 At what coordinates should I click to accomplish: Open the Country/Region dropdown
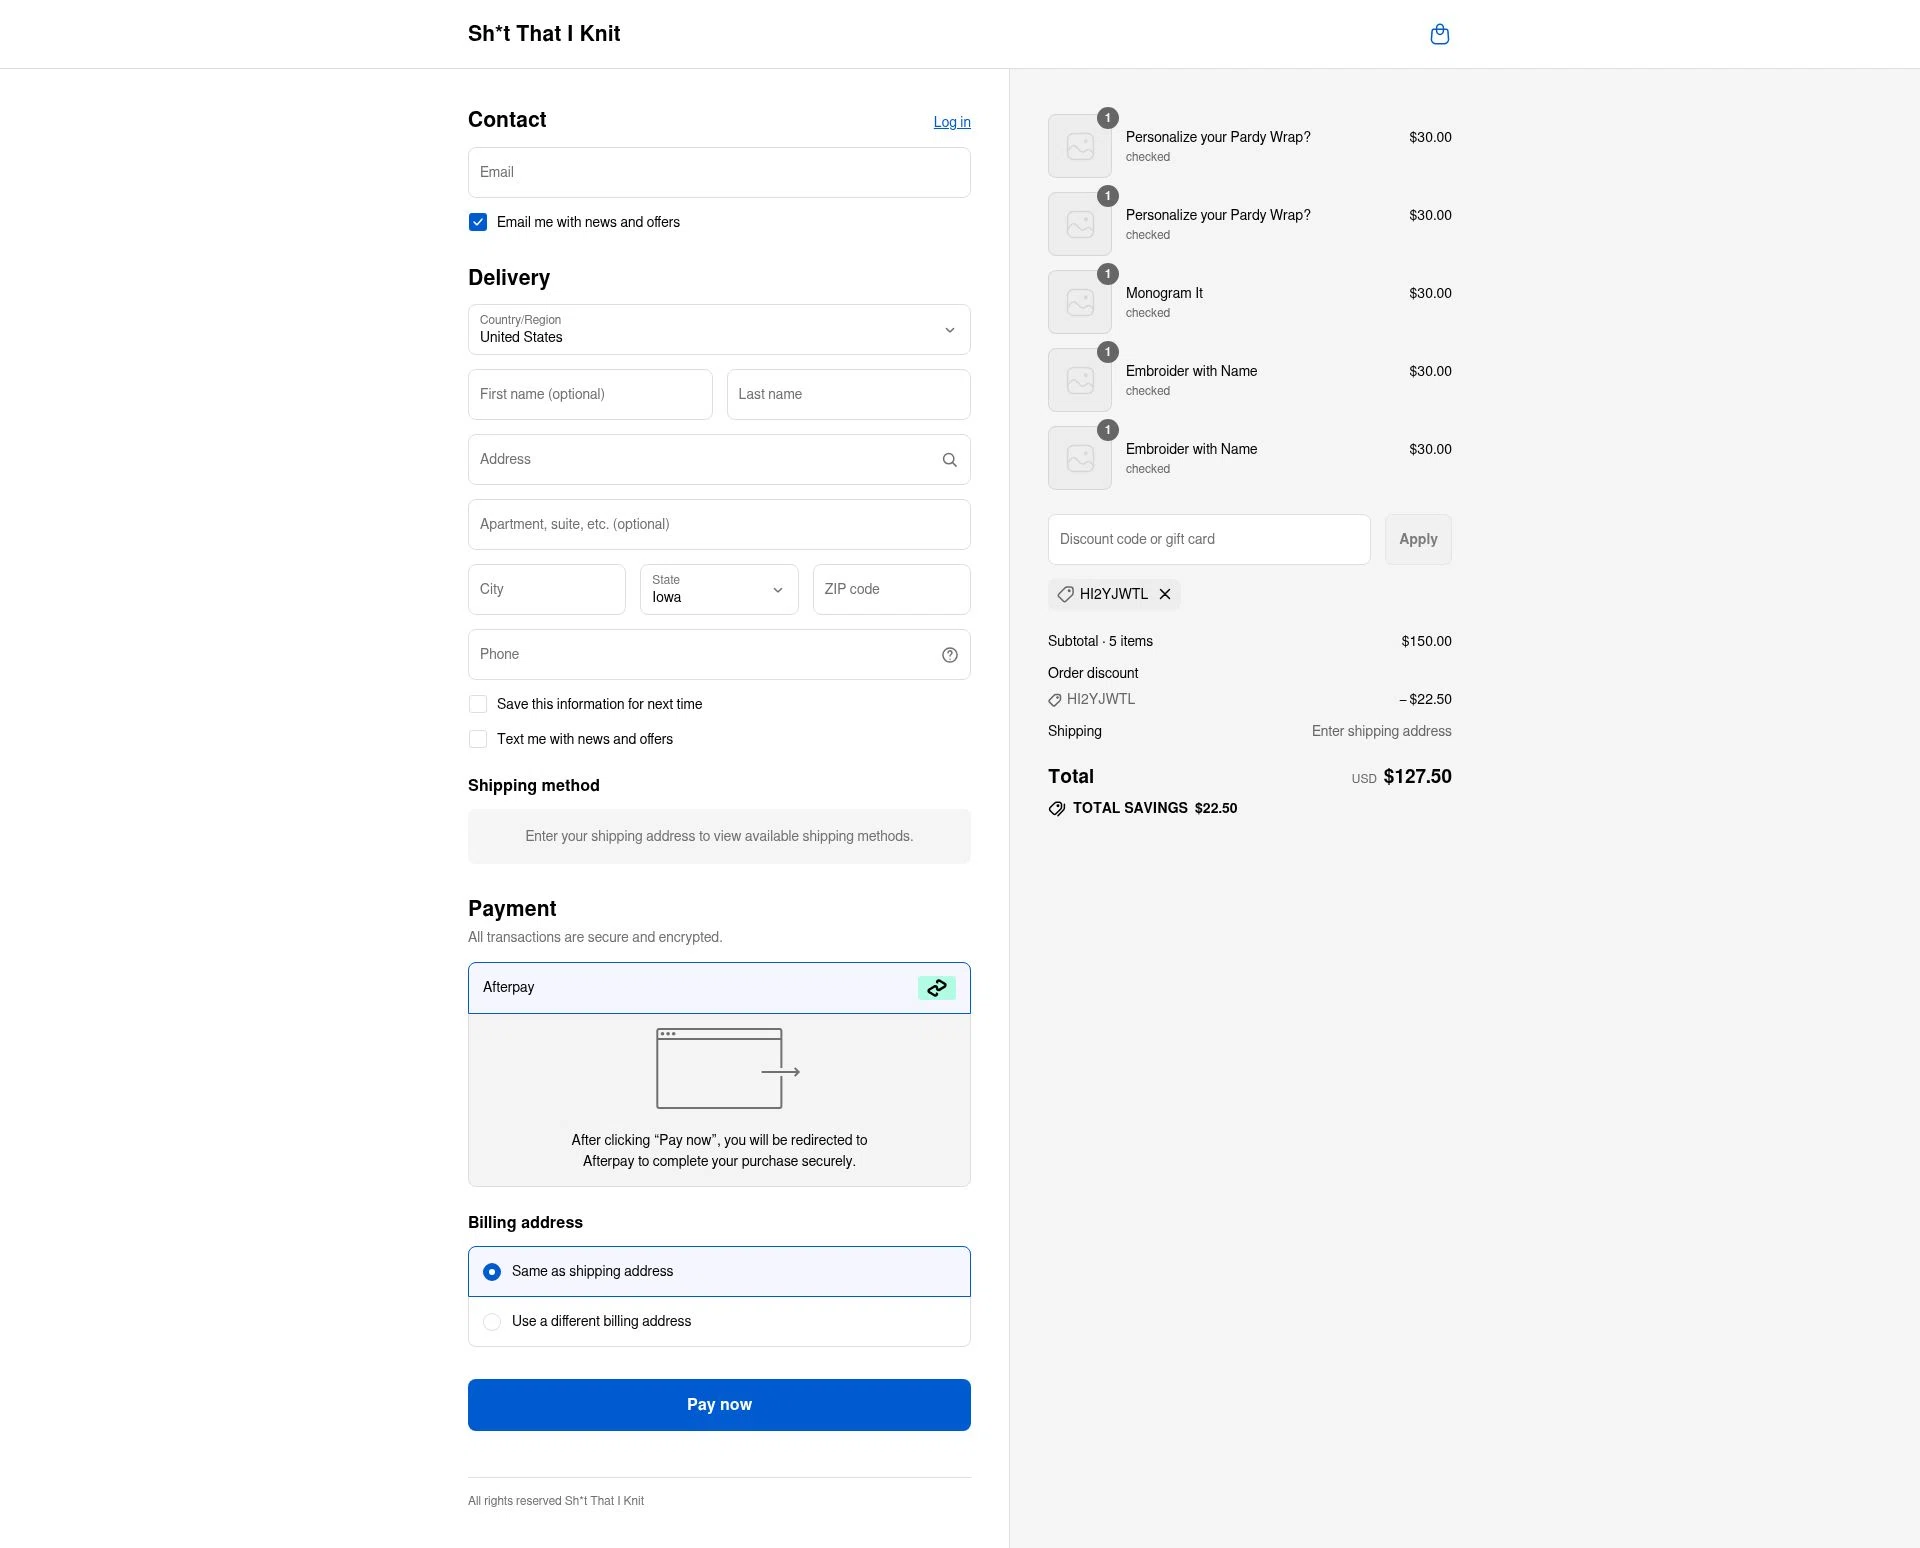[x=719, y=330]
